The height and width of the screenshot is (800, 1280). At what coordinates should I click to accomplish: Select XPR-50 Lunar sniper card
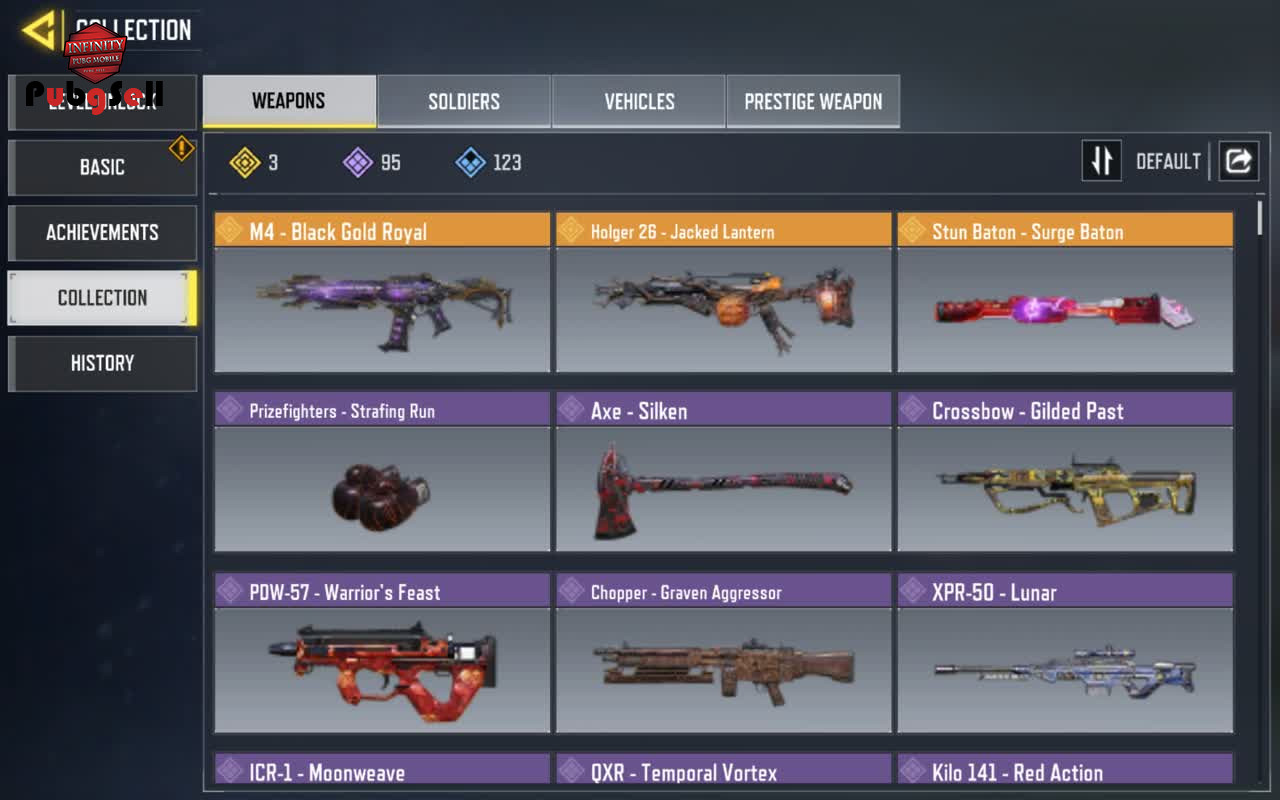tap(1065, 653)
